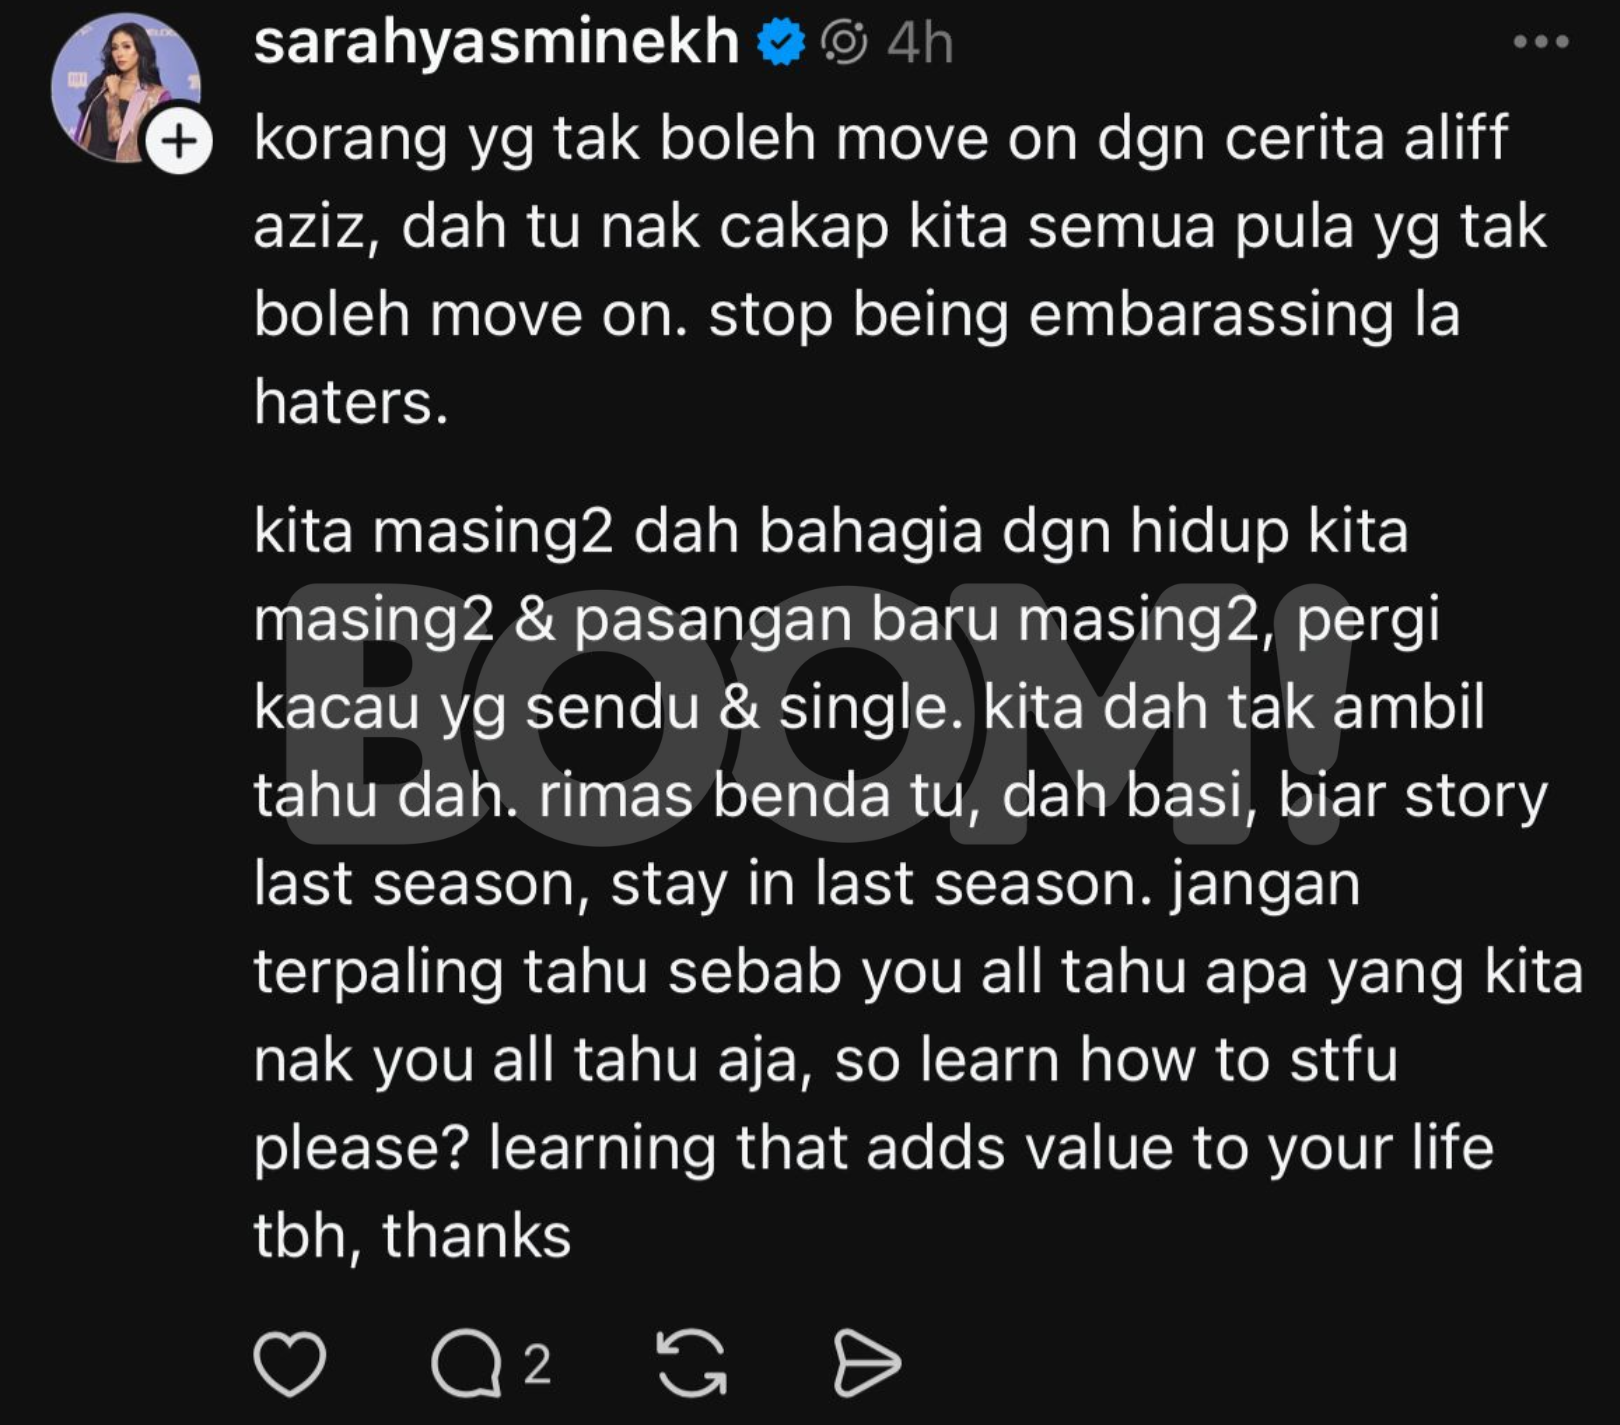Follow sarahyasminekh using the plus badge

pos(179,141)
